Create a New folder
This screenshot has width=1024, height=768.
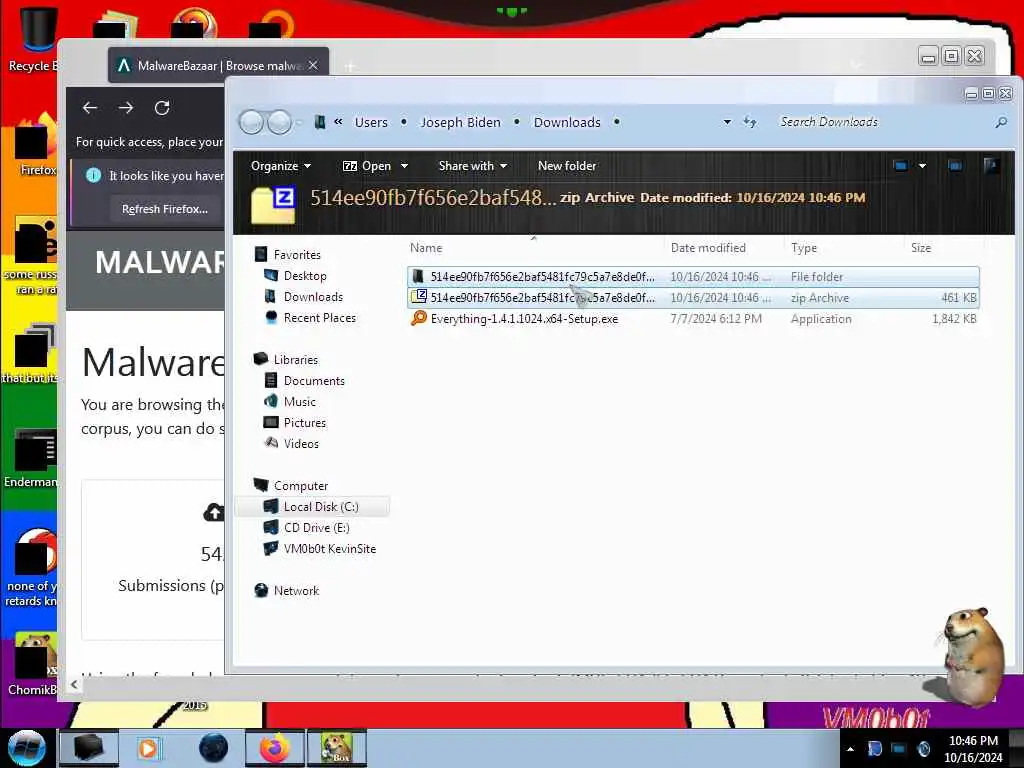click(x=567, y=166)
